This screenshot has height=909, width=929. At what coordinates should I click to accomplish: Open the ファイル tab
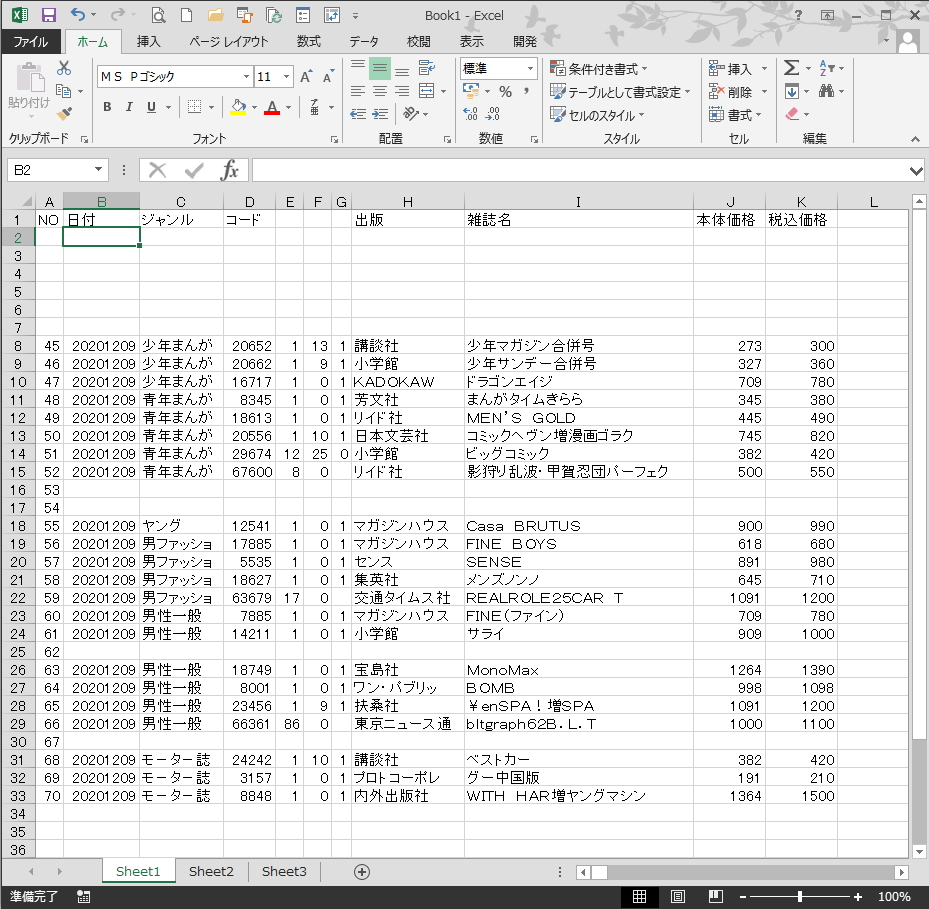tap(31, 41)
